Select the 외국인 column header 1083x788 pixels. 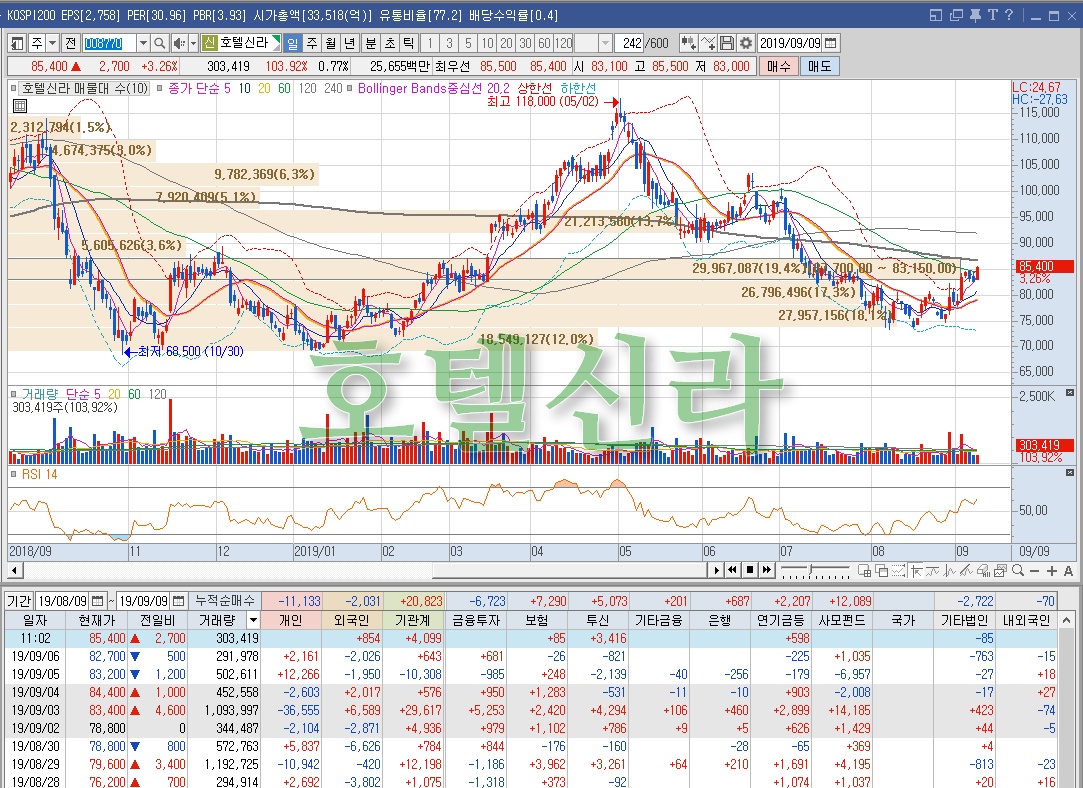click(352, 620)
